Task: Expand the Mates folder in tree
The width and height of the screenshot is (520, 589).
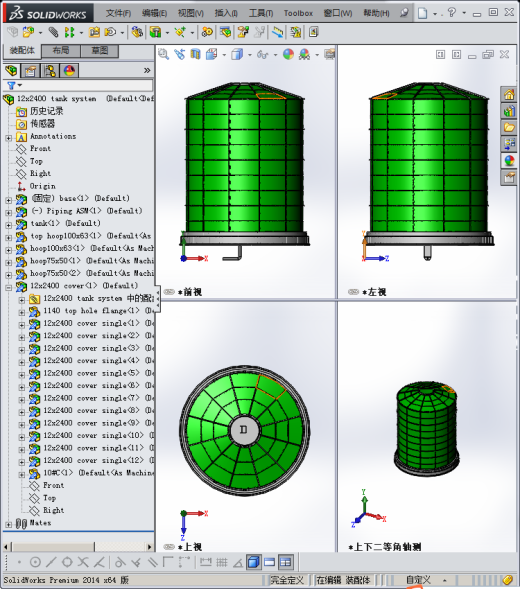Action: [x=8, y=524]
